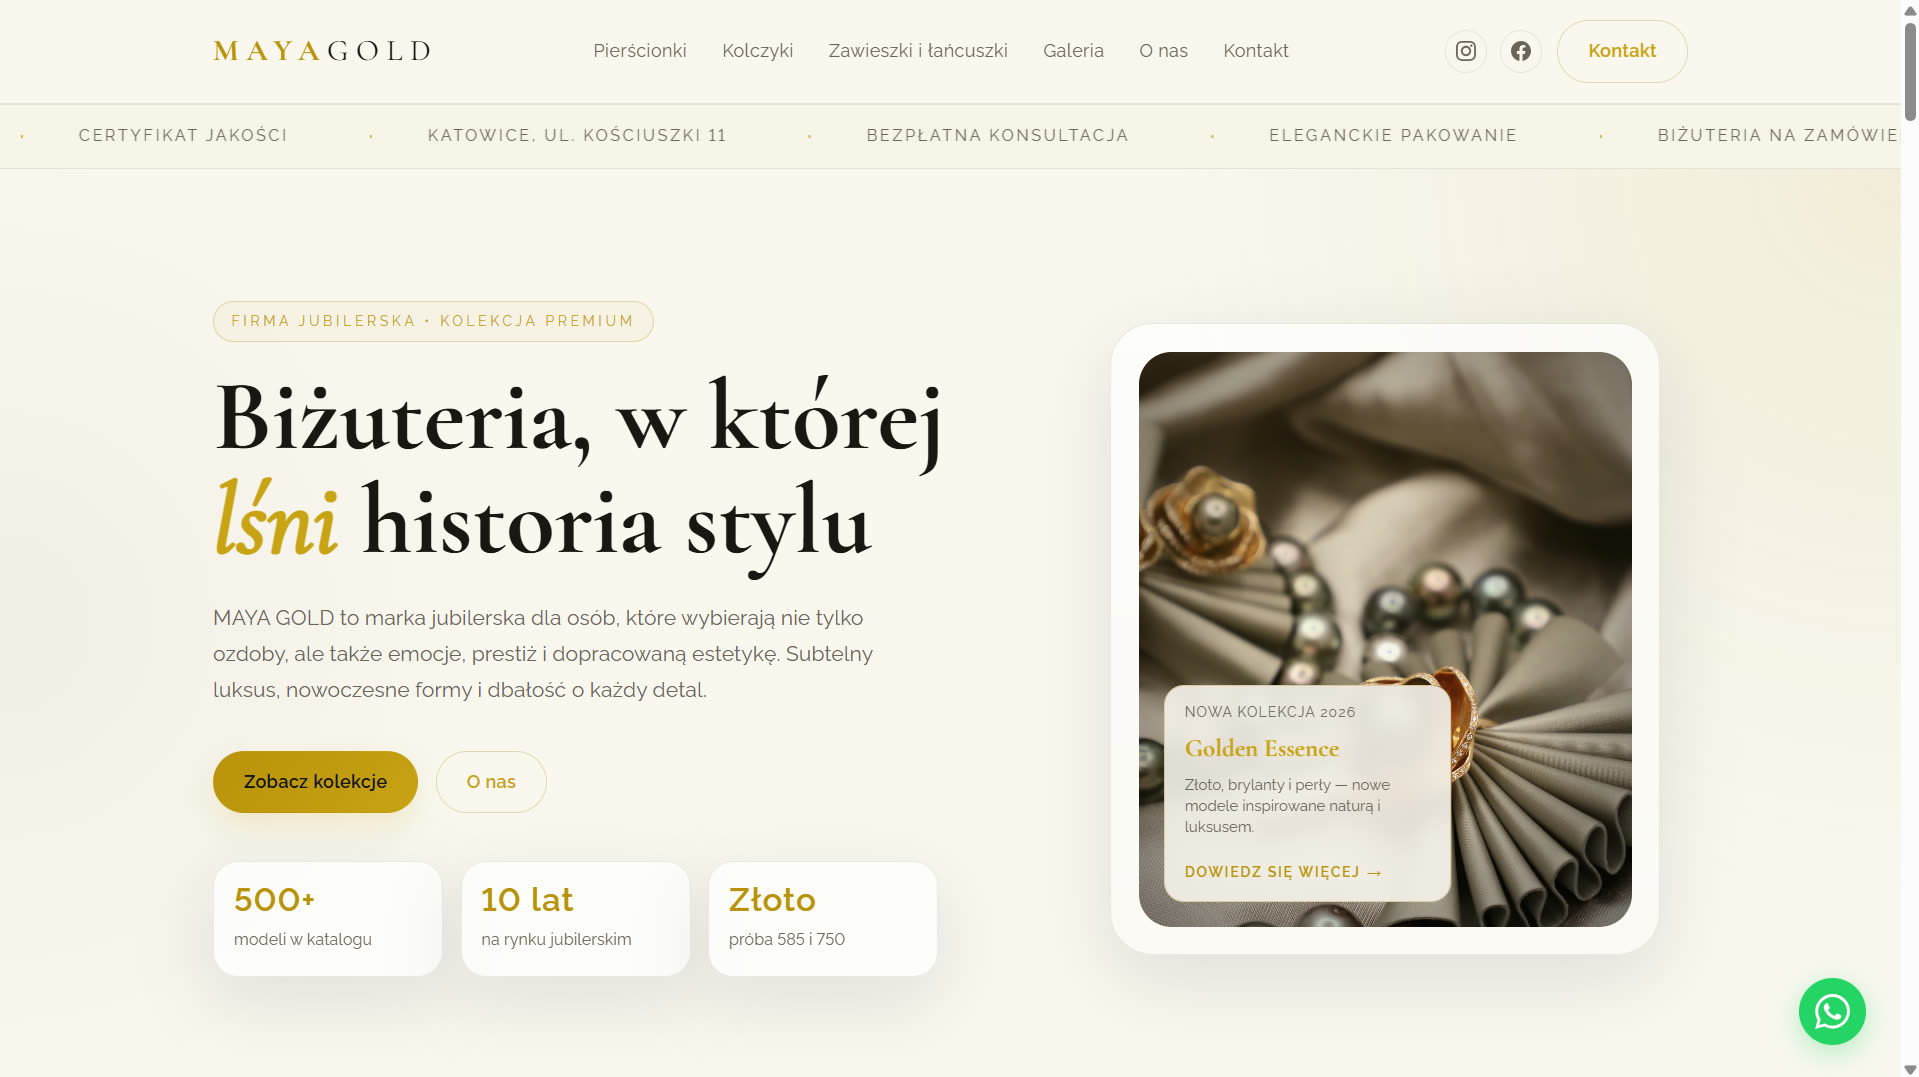Open the Galeria page
The height and width of the screenshot is (1077, 1919).
[x=1073, y=51]
